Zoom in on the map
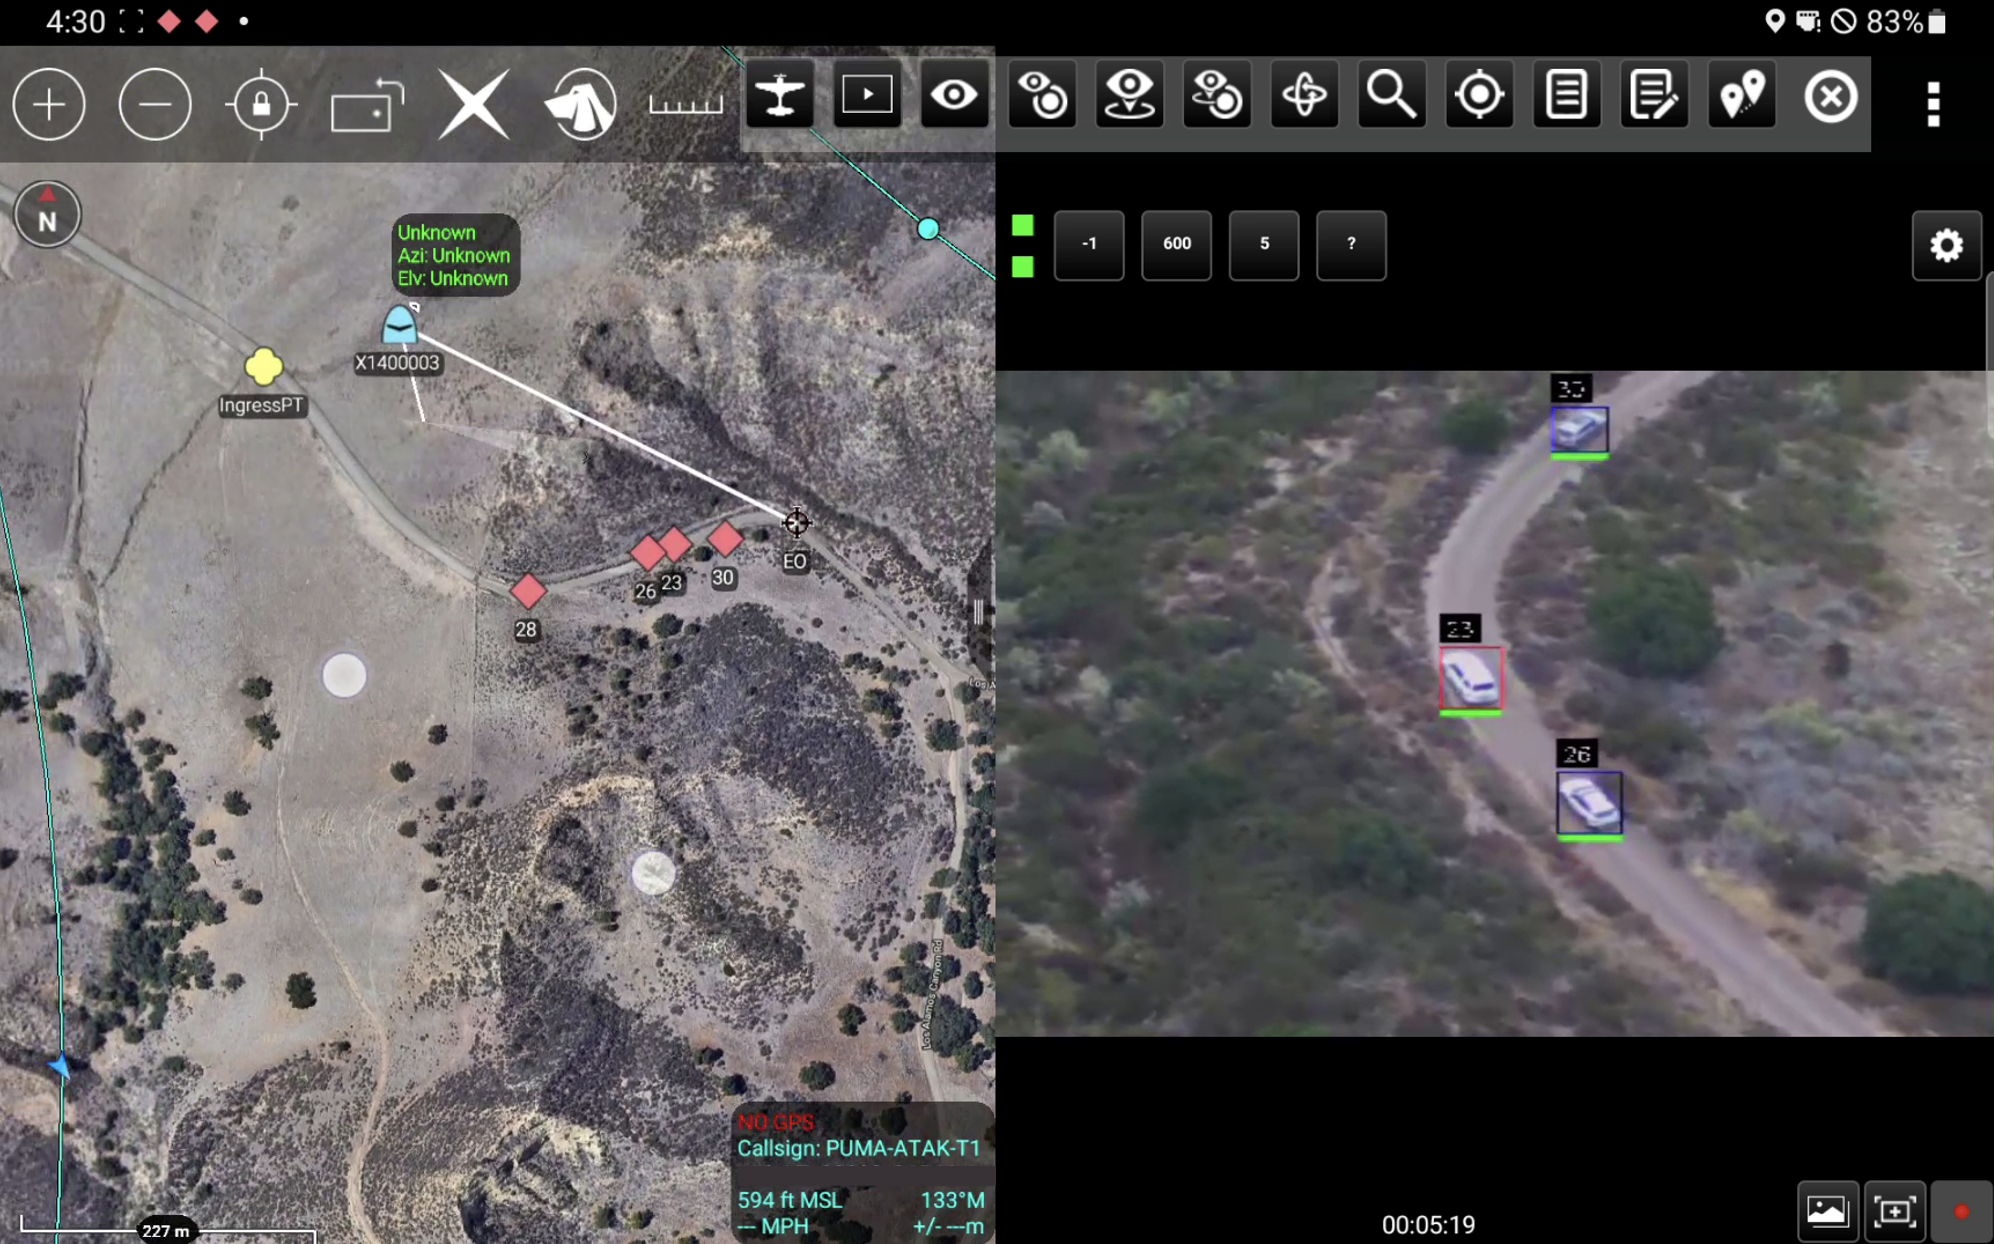 [49, 104]
